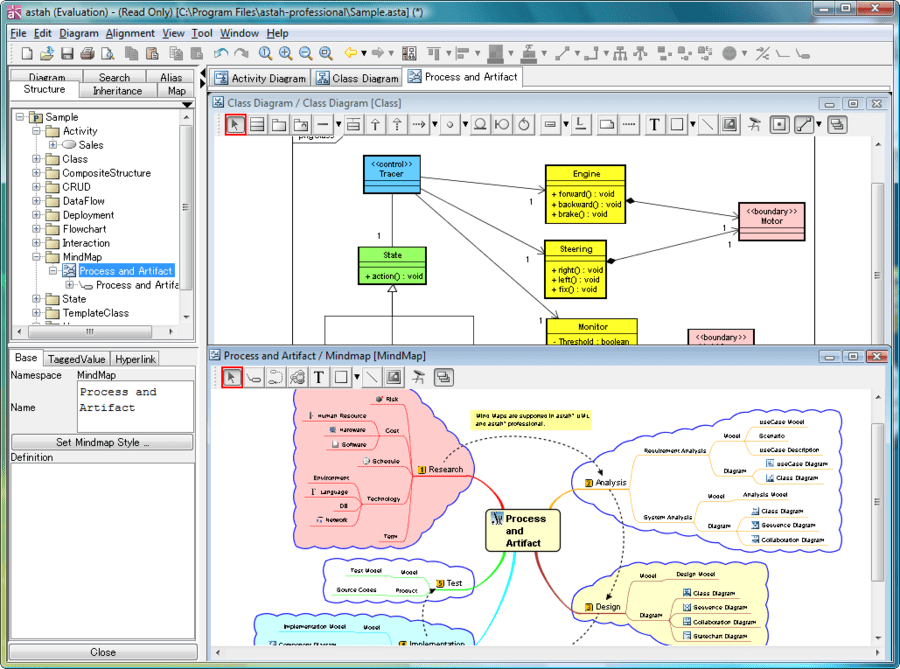Switch to the Activity Diagram tab

tap(260, 78)
